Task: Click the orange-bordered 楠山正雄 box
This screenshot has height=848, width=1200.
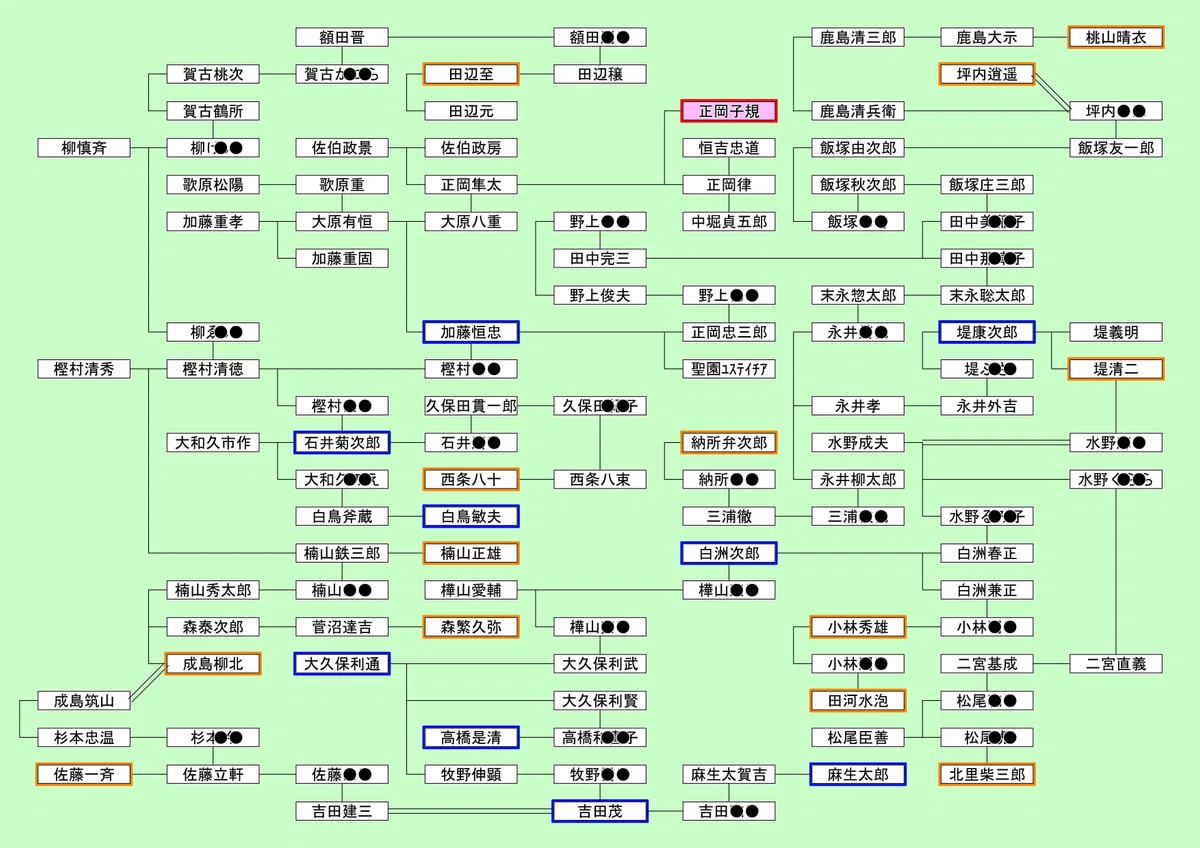Action: [471, 555]
